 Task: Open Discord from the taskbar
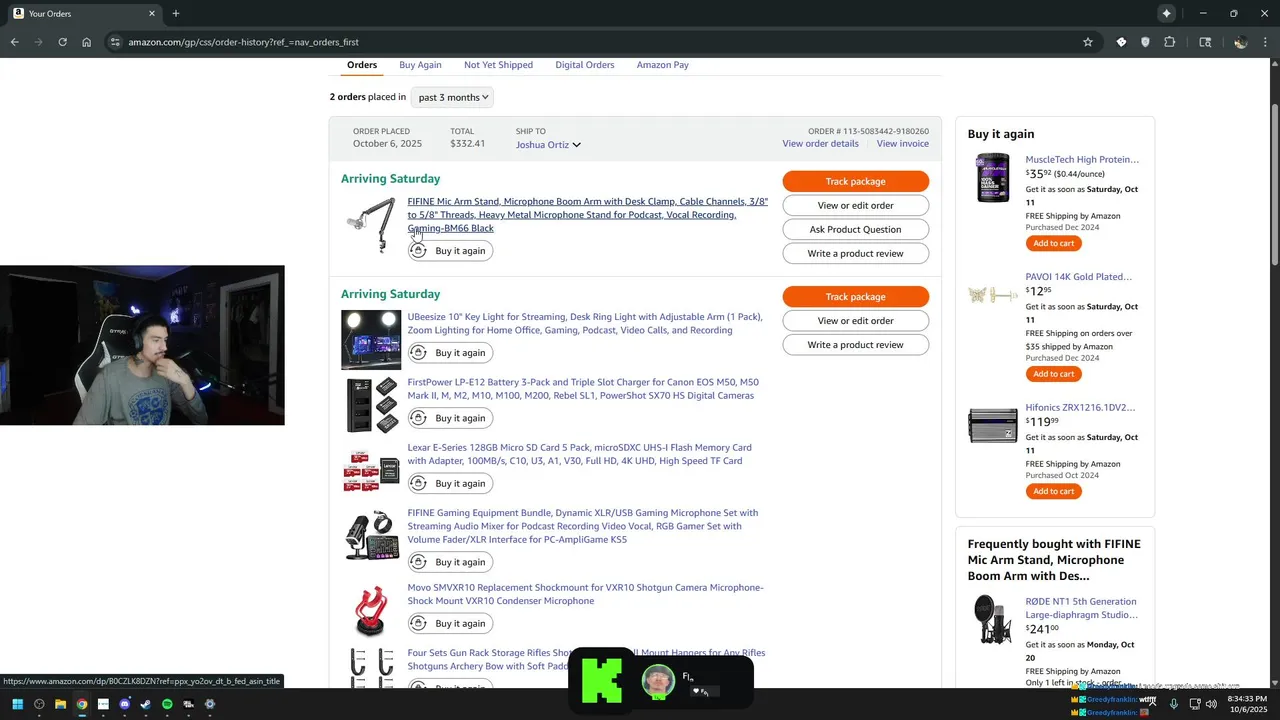coord(125,704)
